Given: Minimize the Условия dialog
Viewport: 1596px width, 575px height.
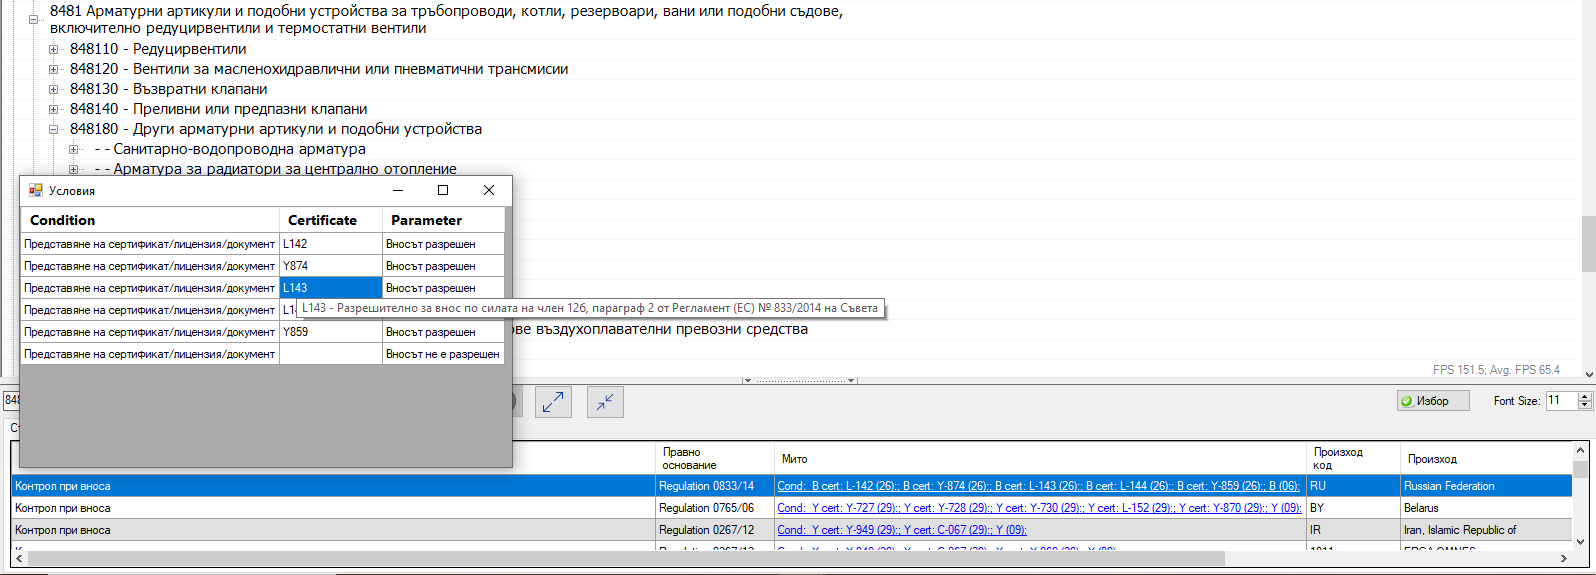Looking at the screenshot, I should (398, 190).
